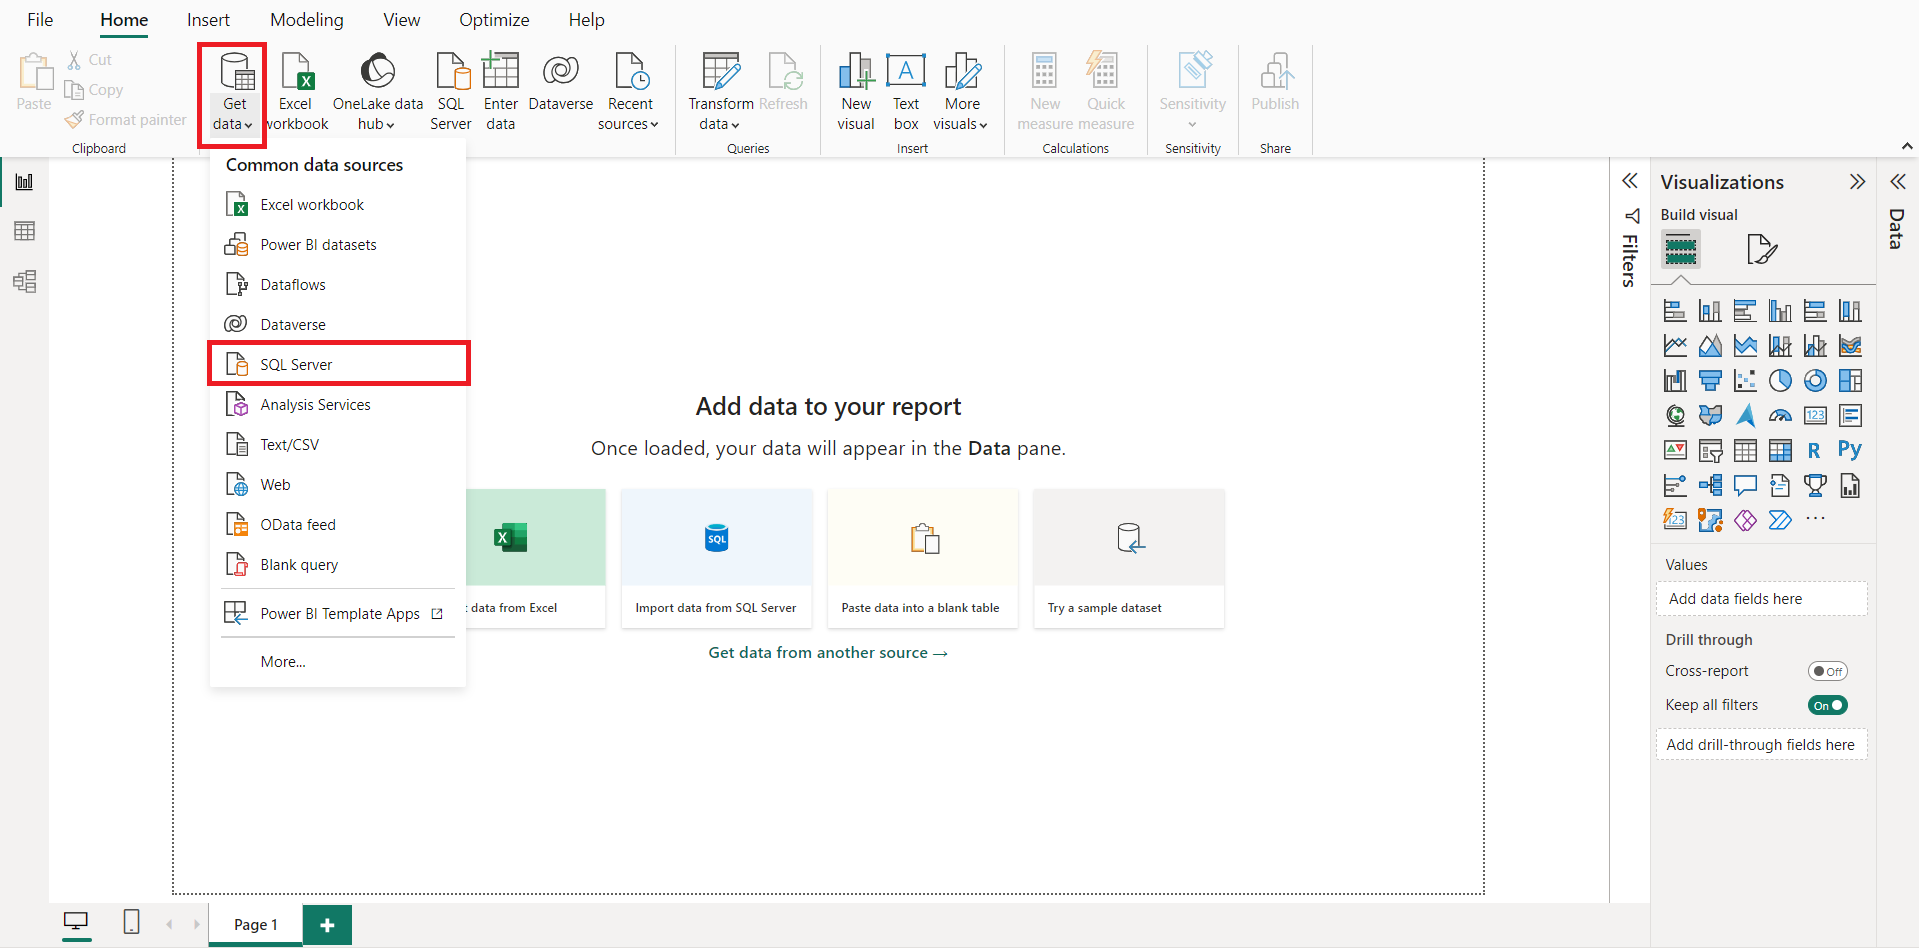This screenshot has height=948, width=1919.
Task: Click the Excel workbook ribbon button
Action: click(x=296, y=92)
